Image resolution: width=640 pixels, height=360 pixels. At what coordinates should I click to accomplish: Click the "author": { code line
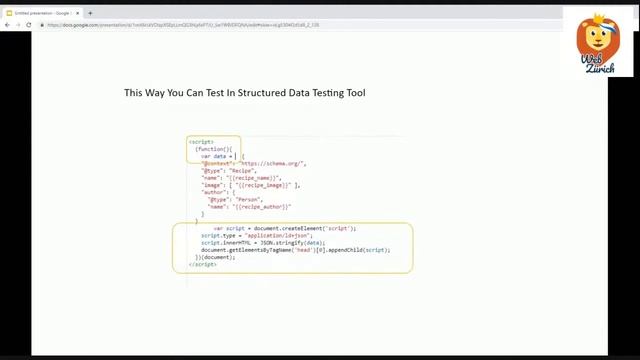coord(218,192)
